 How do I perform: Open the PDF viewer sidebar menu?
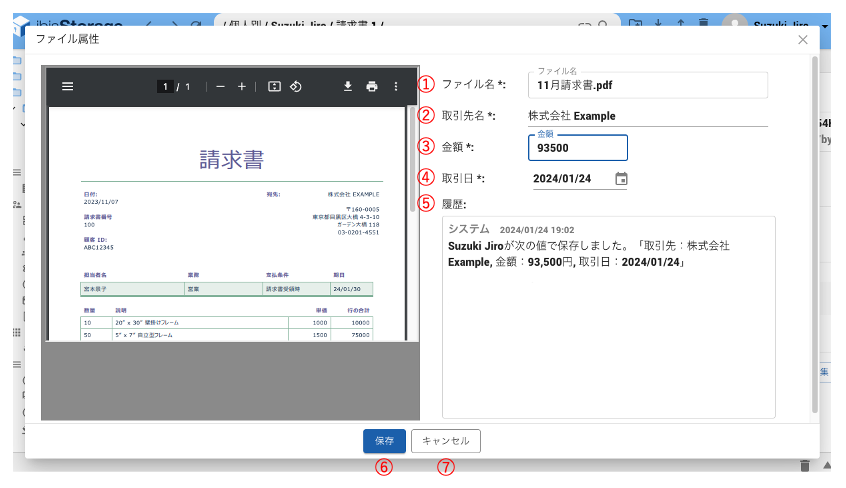68,87
